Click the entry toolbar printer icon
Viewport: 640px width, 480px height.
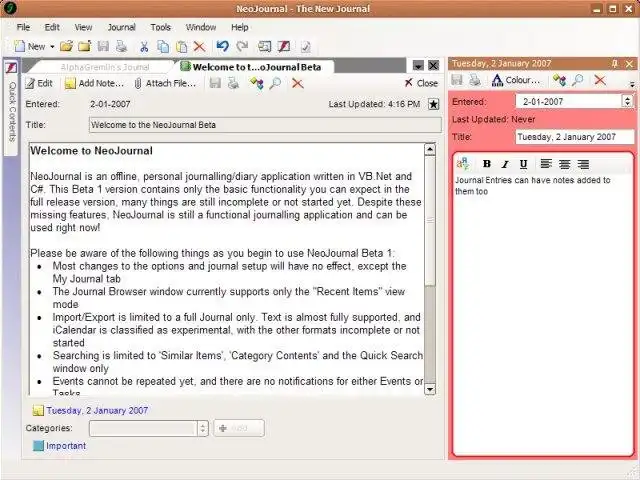[x=233, y=83]
